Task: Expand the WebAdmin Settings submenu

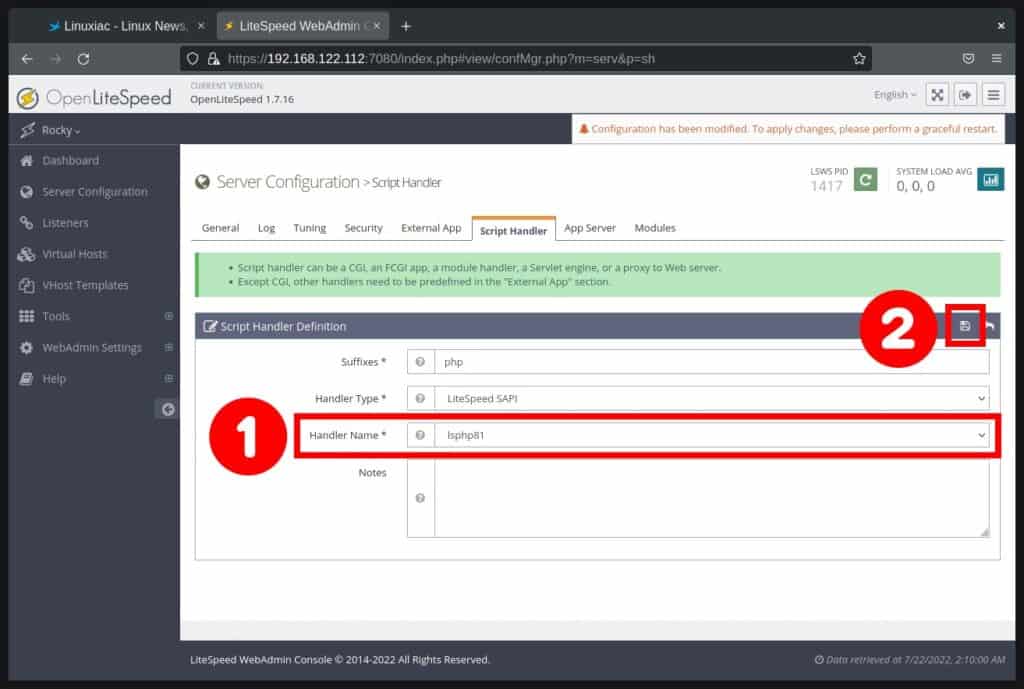Action: (x=168, y=347)
